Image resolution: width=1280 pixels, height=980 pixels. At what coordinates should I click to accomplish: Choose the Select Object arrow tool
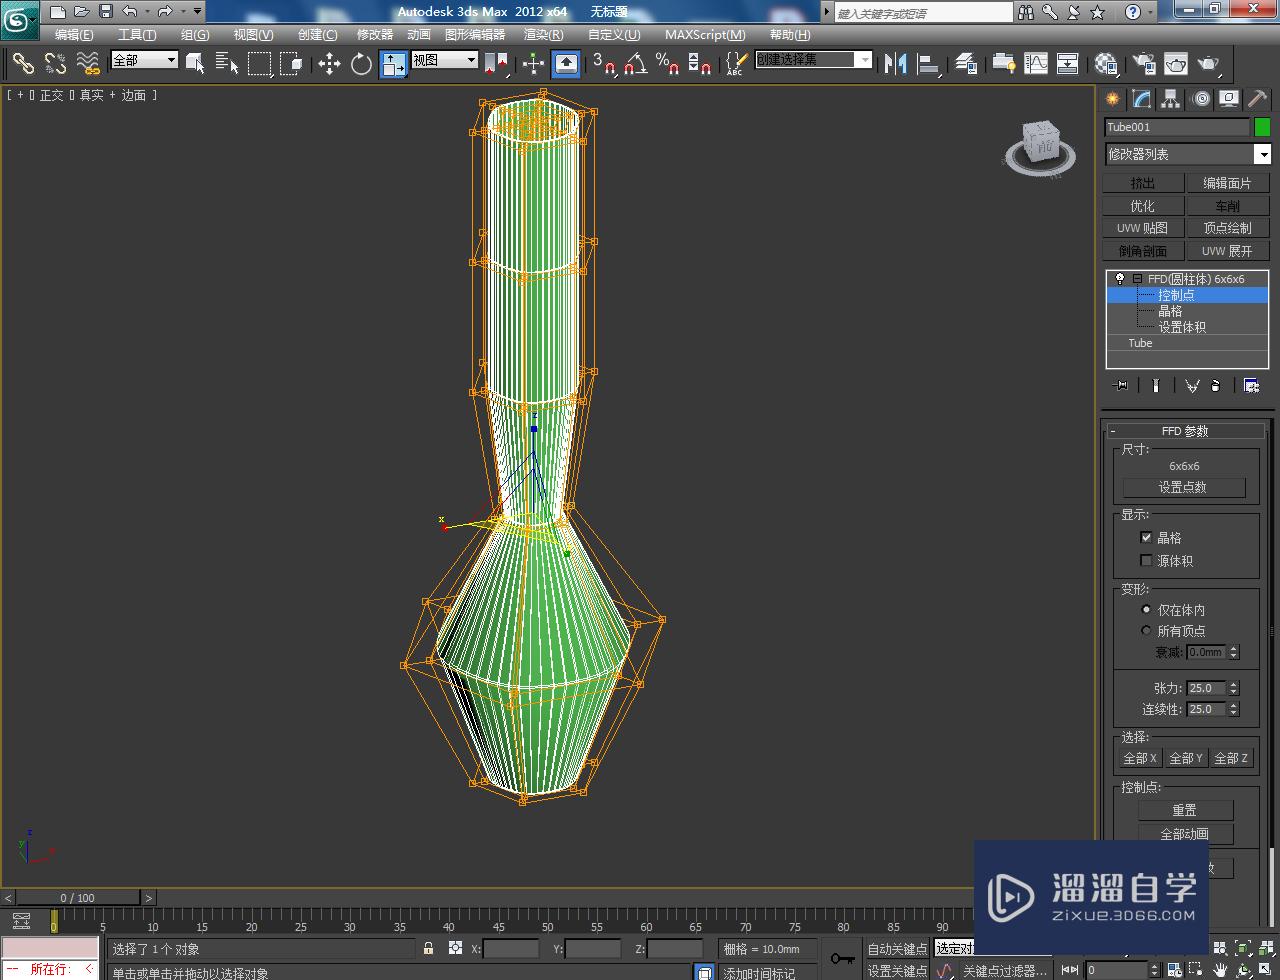tap(196, 63)
